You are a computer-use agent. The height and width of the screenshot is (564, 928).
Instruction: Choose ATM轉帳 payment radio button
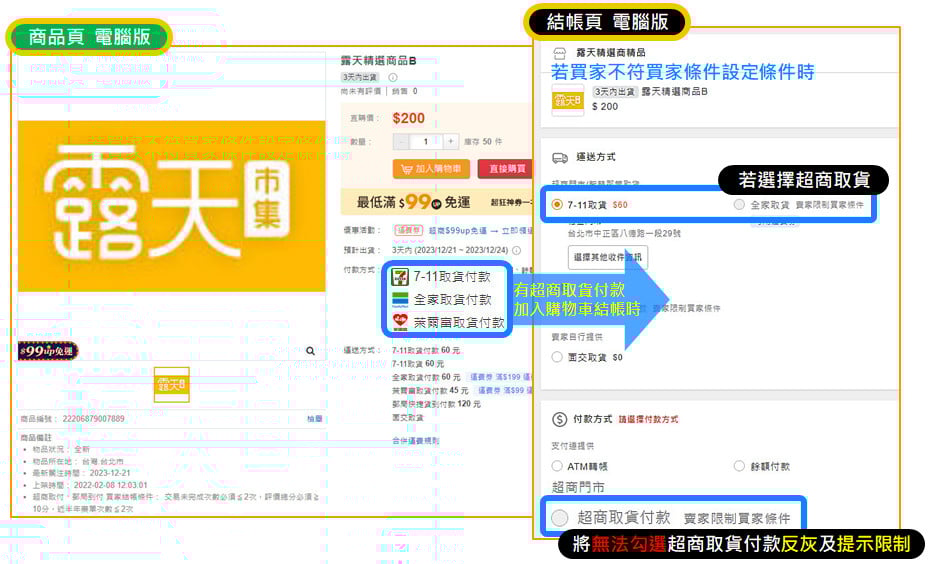coord(557,466)
